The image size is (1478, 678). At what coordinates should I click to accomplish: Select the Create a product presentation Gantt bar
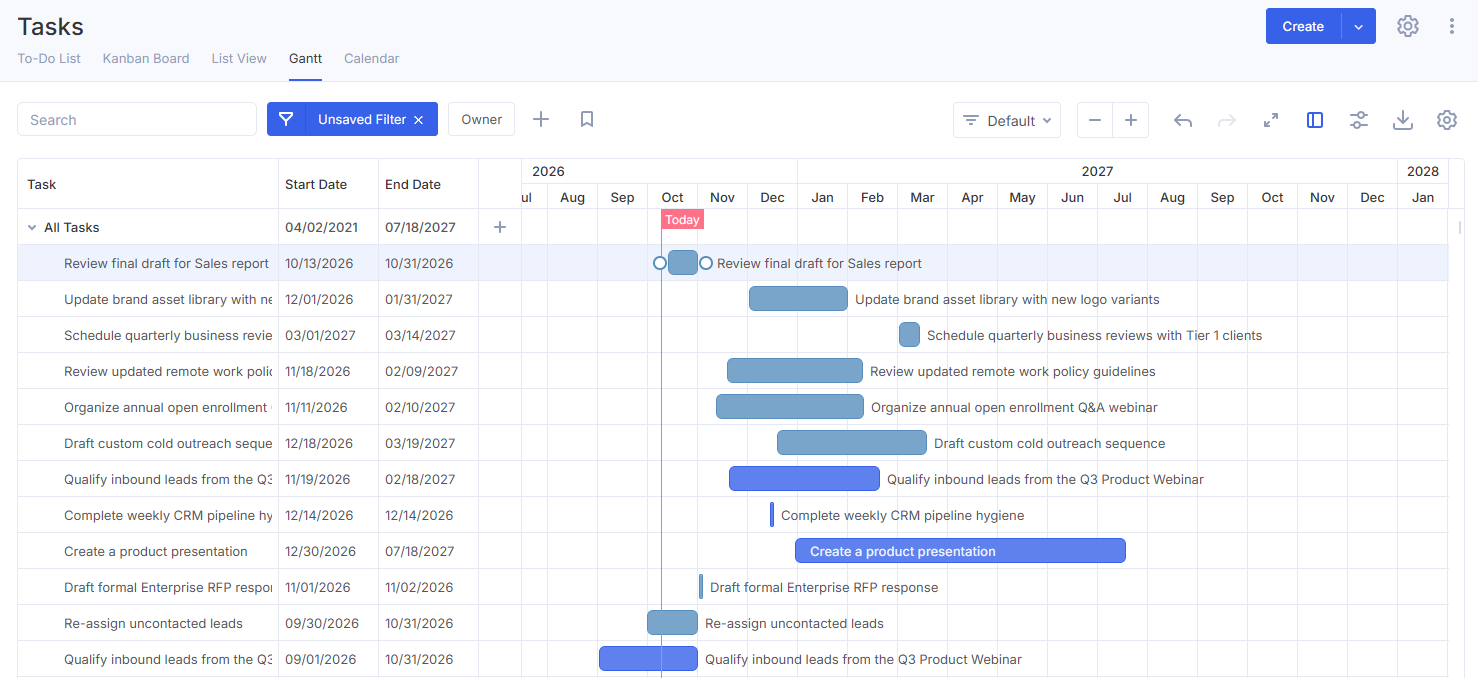coord(960,551)
